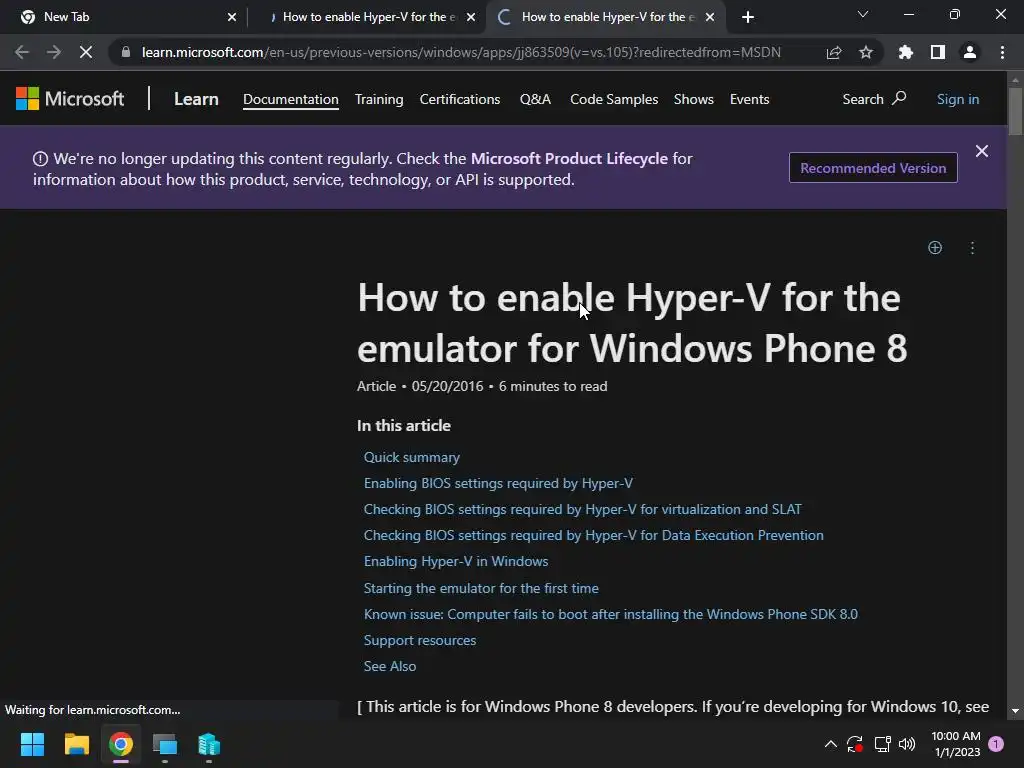Go to Learn home link
Screen dimensions: 1024x768
click(x=196, y=99)
